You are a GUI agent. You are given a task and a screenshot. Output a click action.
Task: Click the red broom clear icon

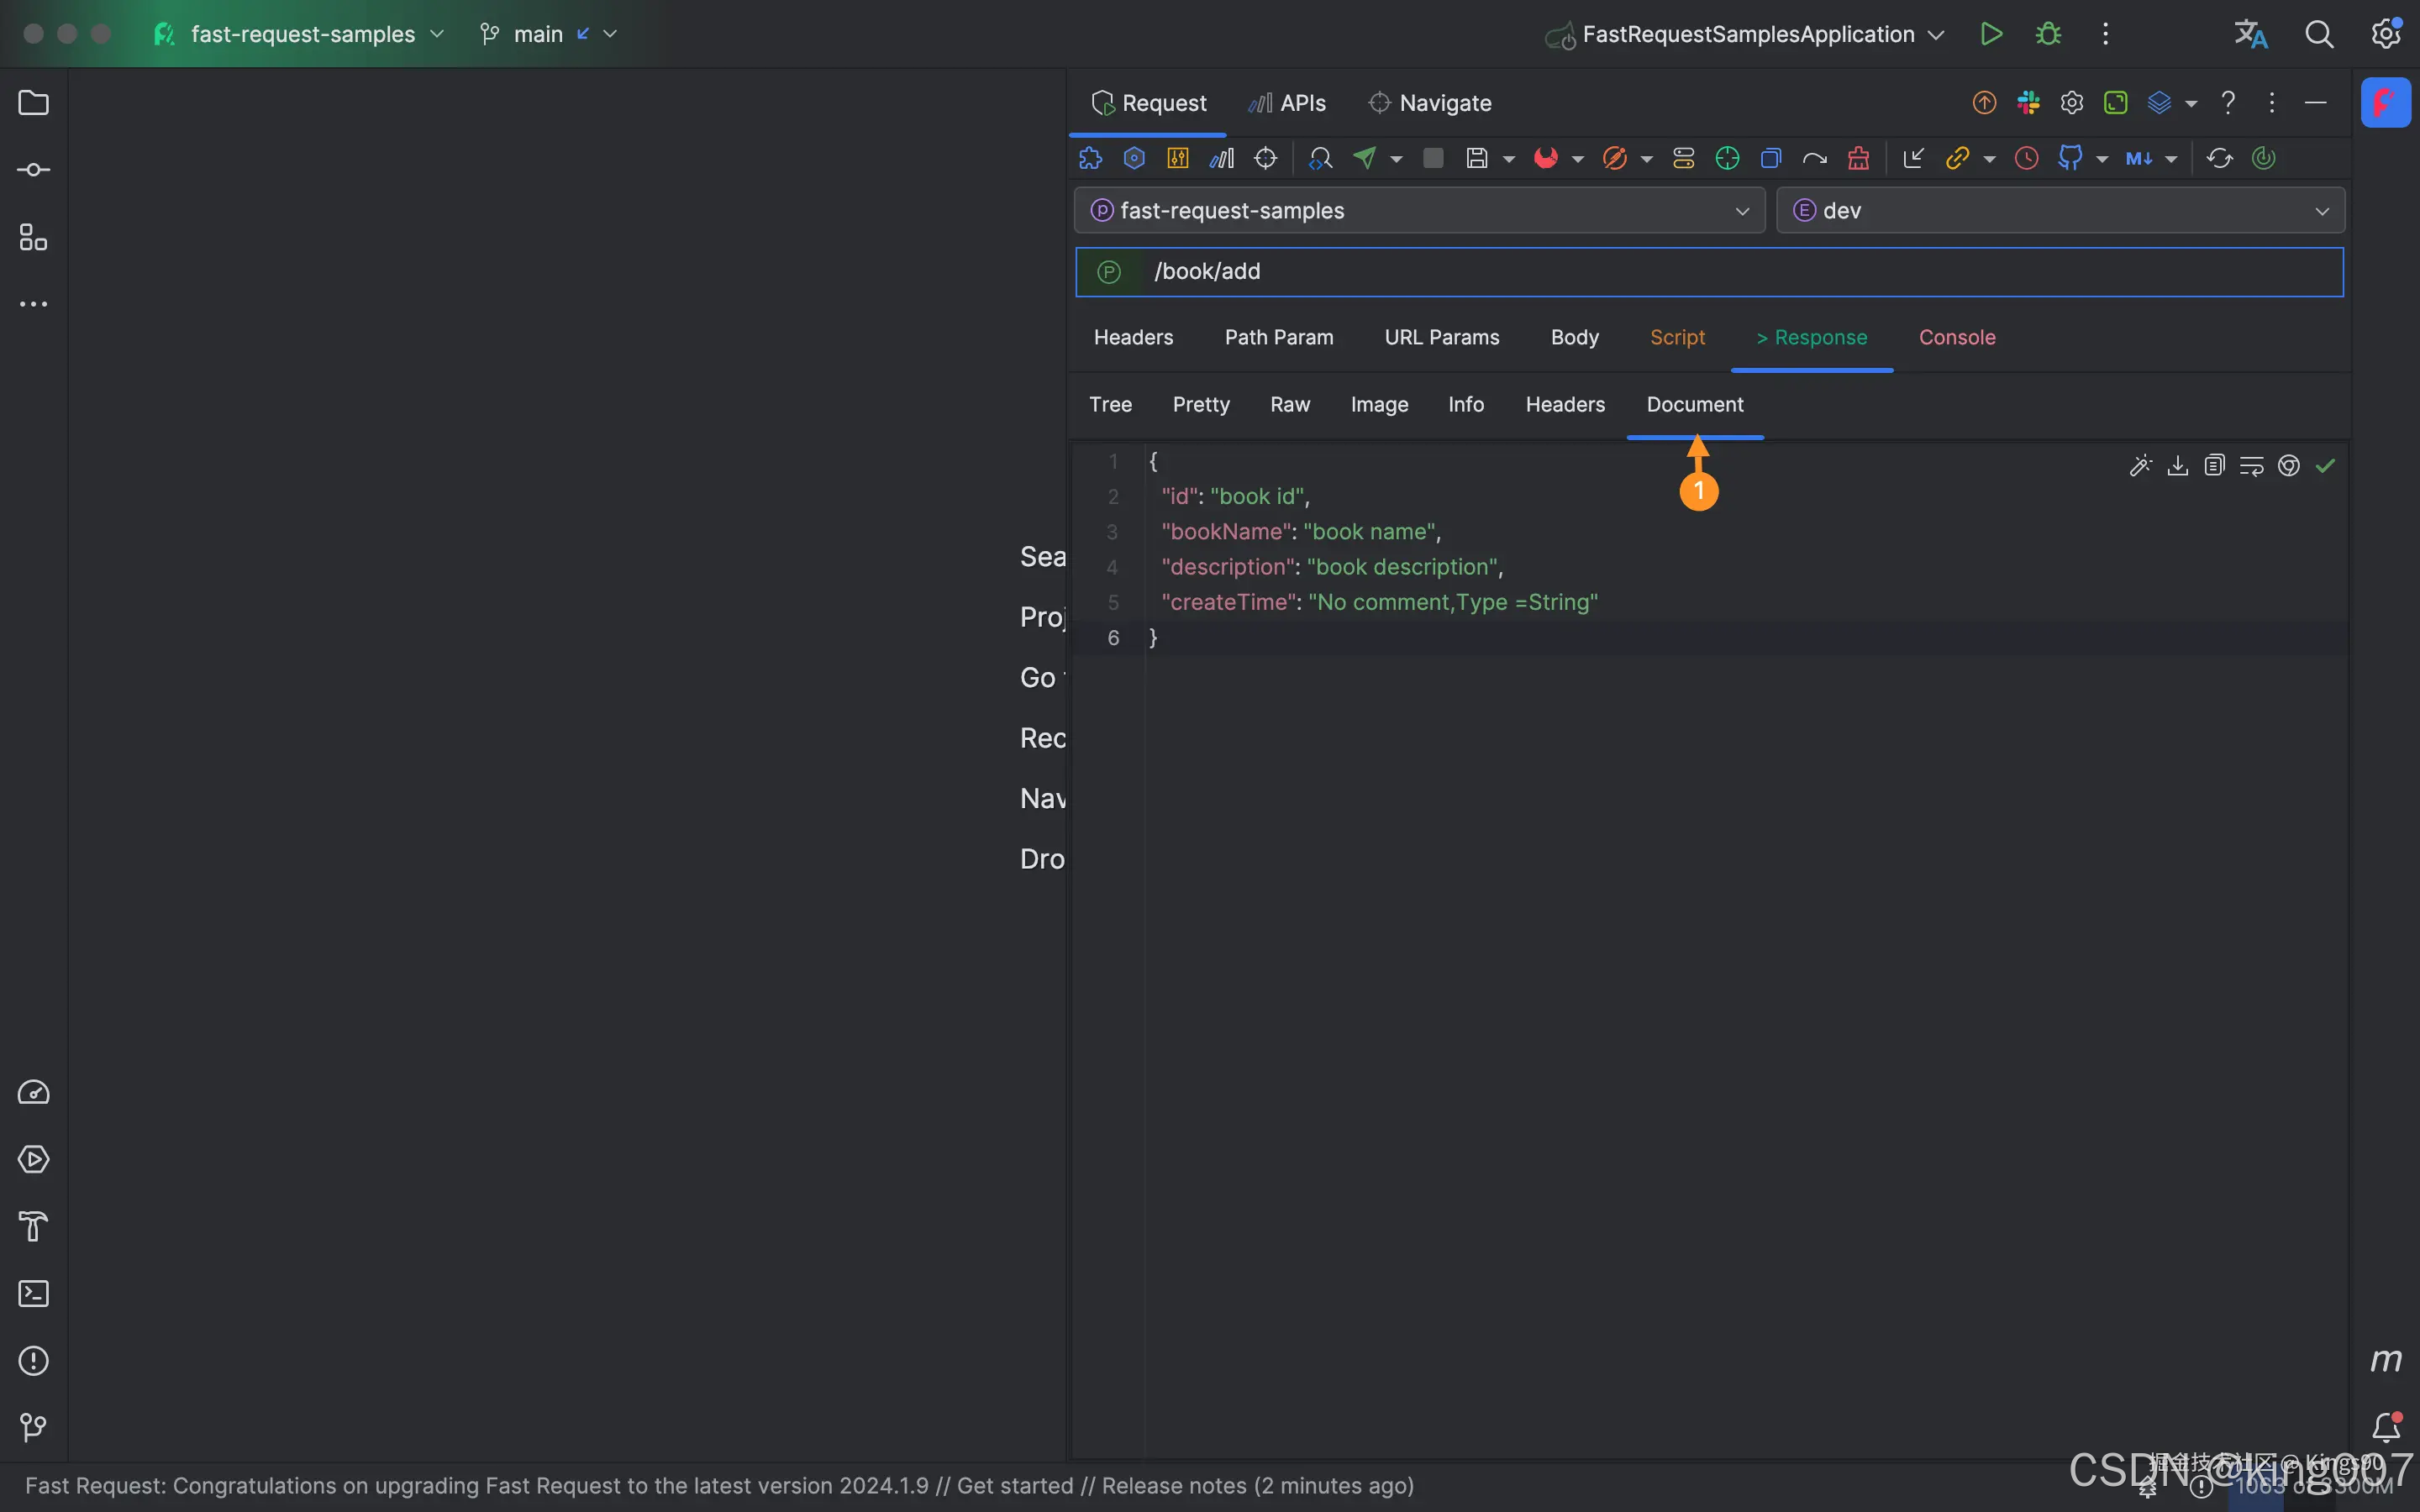(1858, 158)
